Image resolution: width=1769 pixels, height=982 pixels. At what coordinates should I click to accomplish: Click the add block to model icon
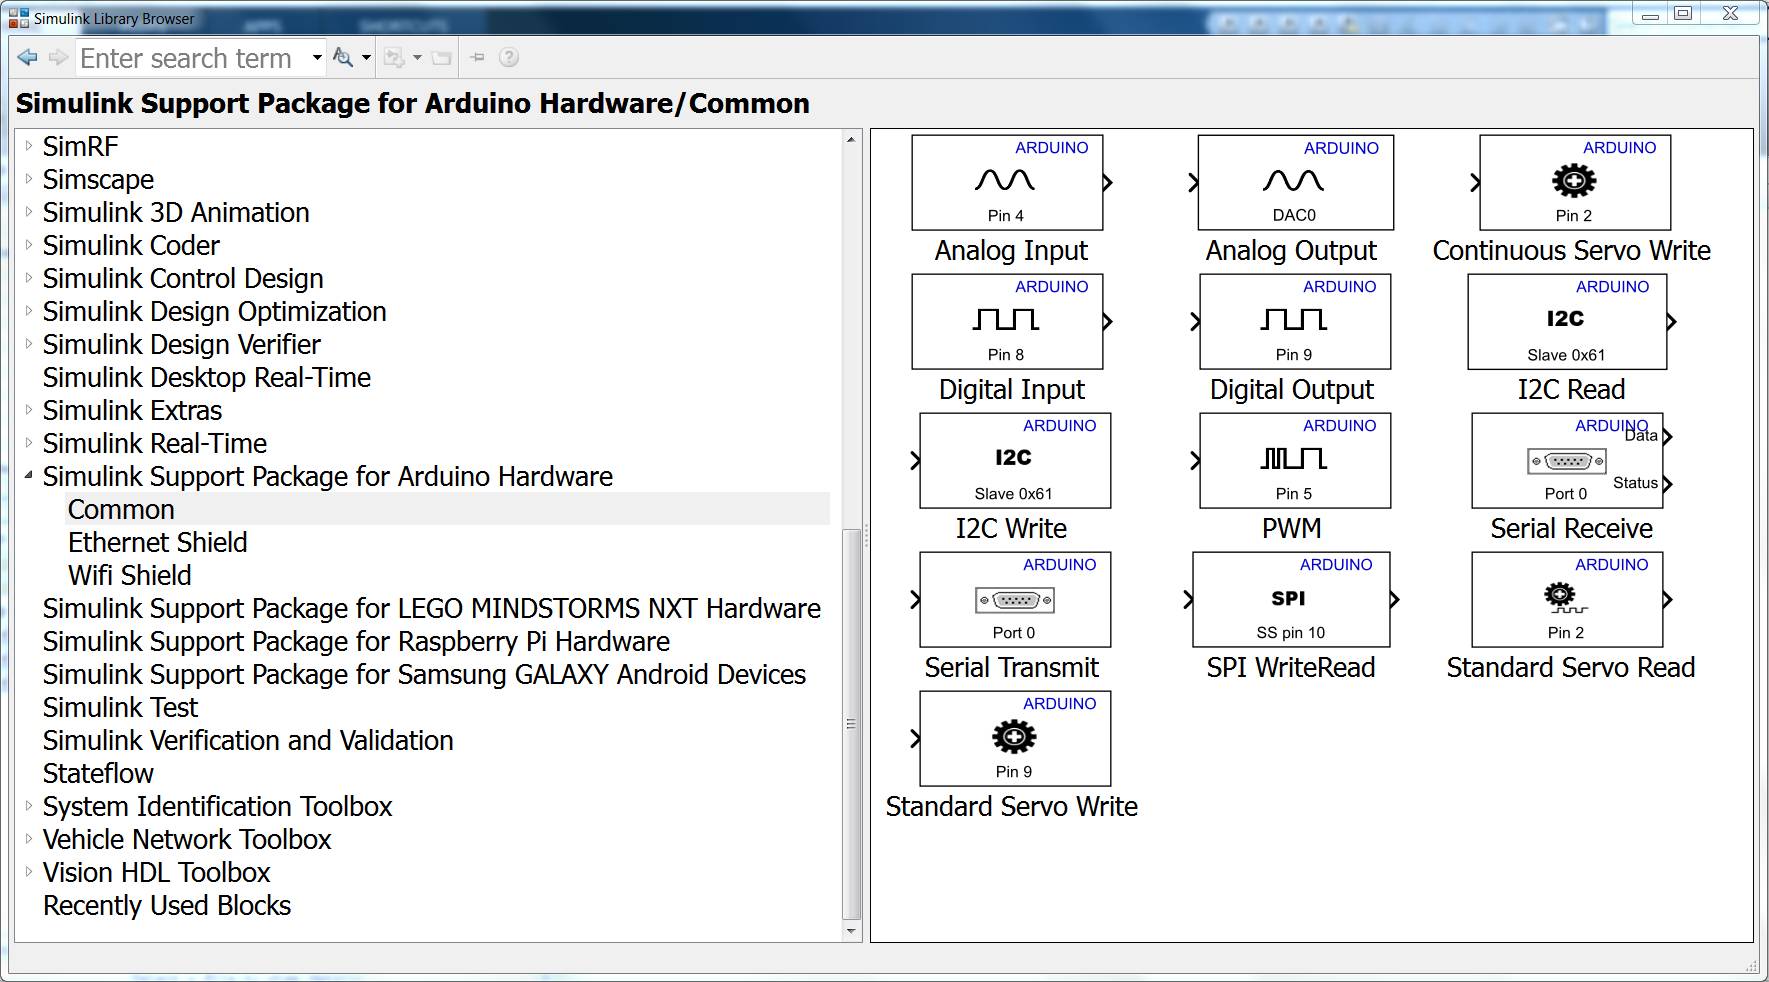coord(394,58)
